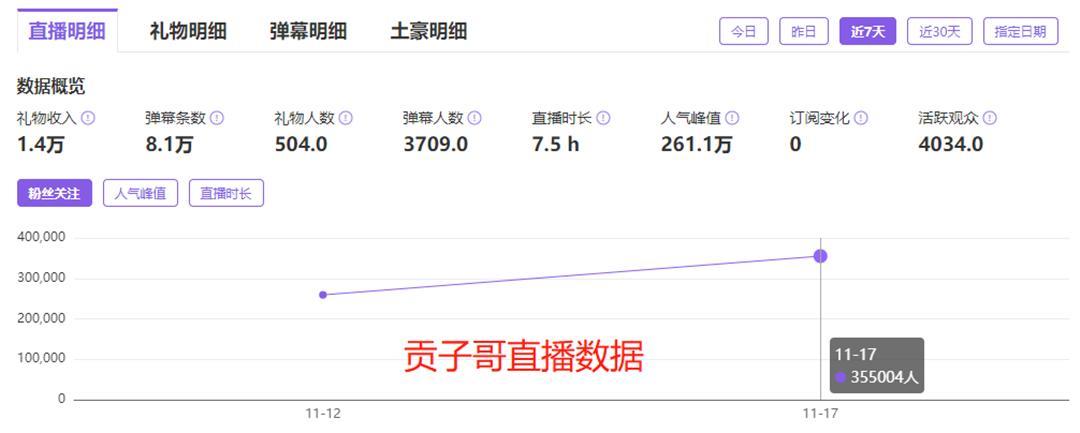Switch chart to 直播时长 series
1080x433 pixels.
tap(226, 193)
